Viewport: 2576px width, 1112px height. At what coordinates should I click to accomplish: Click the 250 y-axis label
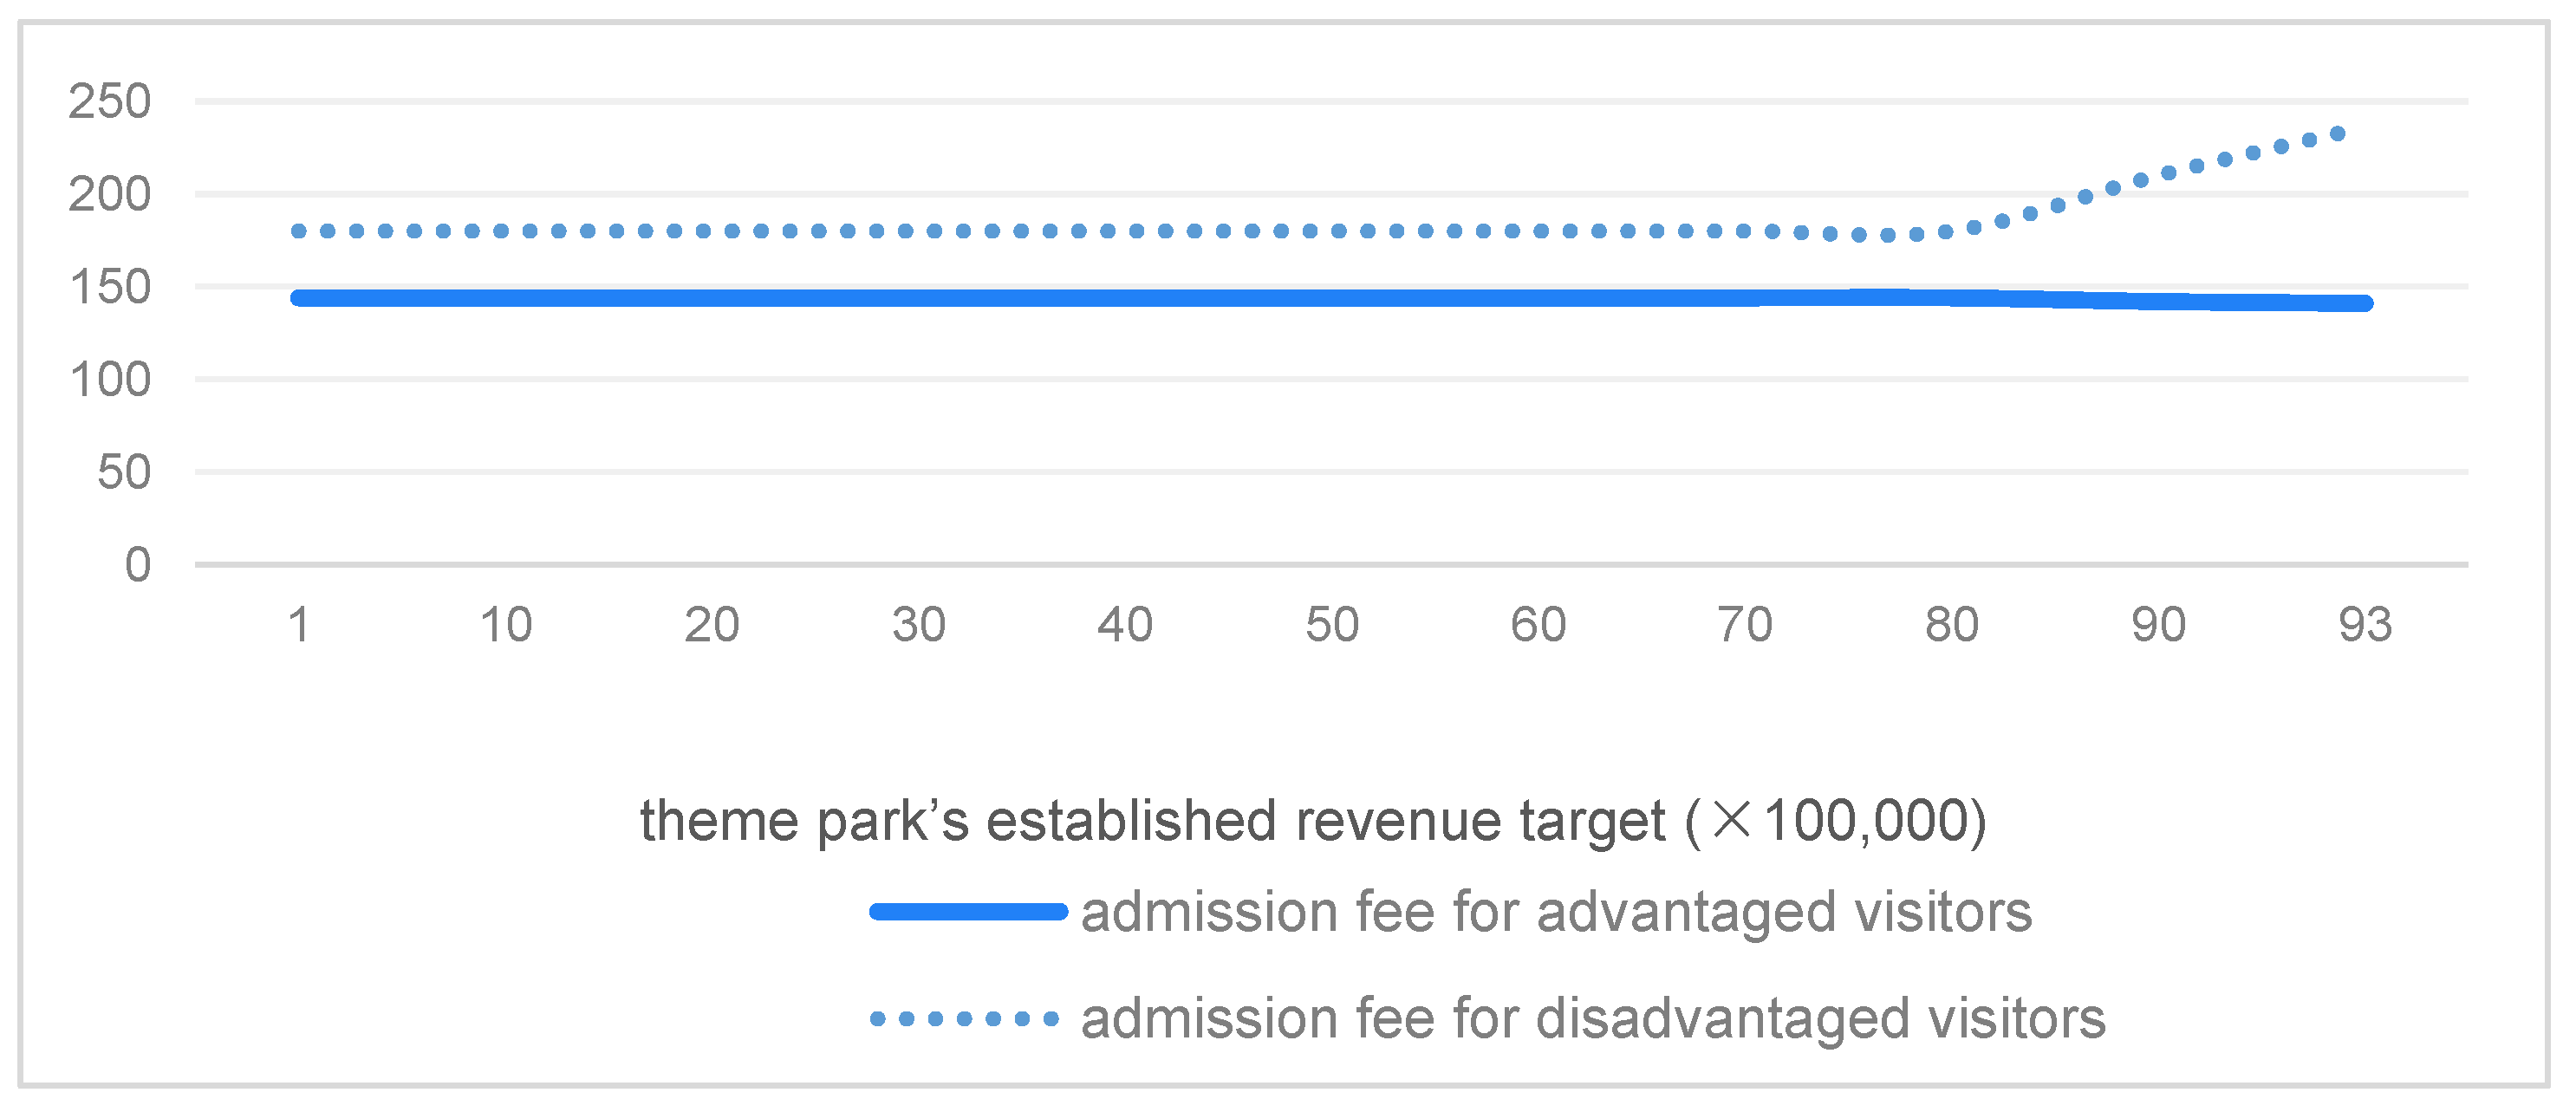[x=110, y=101]
